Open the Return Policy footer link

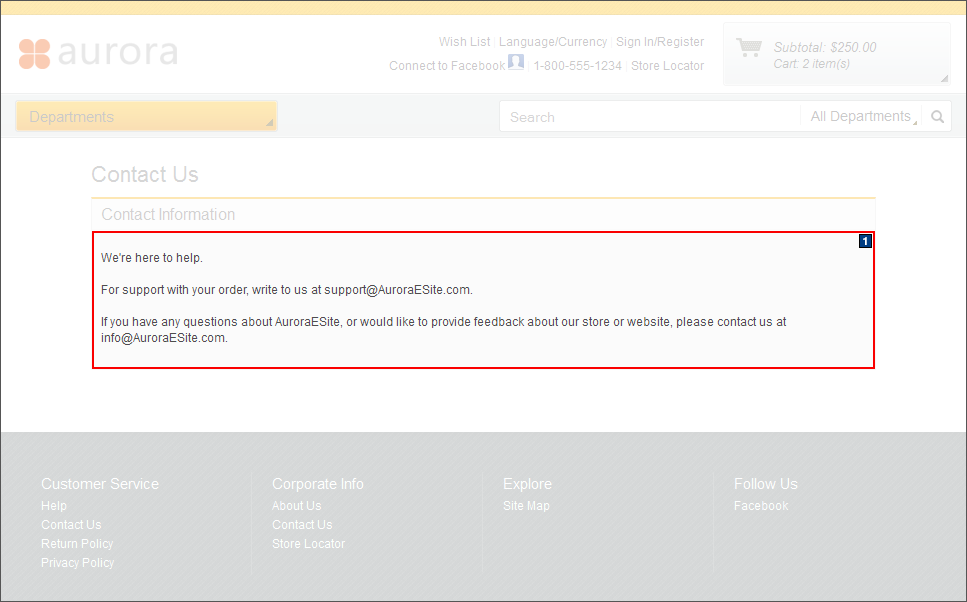pos(77,543)
